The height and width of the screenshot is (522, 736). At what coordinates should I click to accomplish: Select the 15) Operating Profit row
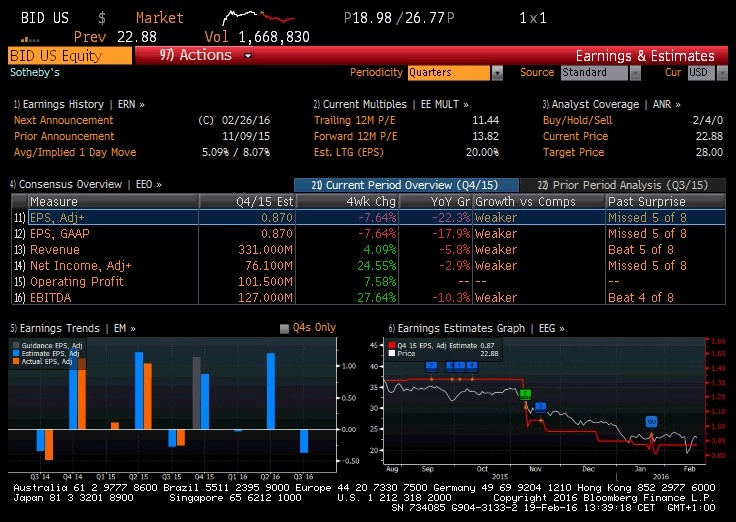pos(368,281)
